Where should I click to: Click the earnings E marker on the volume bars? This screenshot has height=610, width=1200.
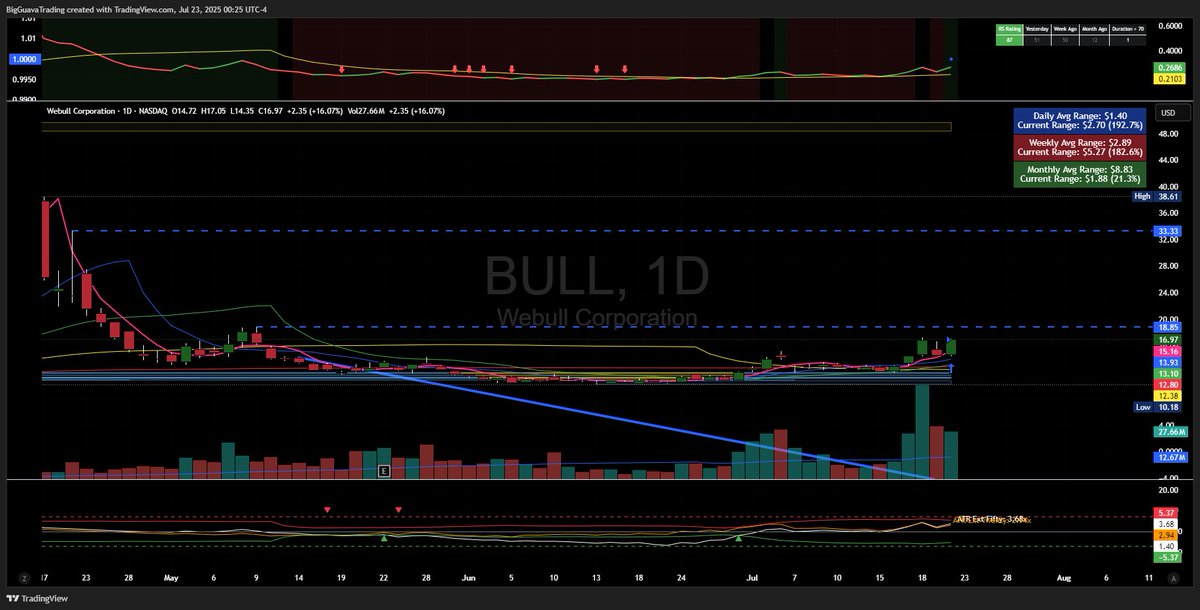tap(383, 469)
